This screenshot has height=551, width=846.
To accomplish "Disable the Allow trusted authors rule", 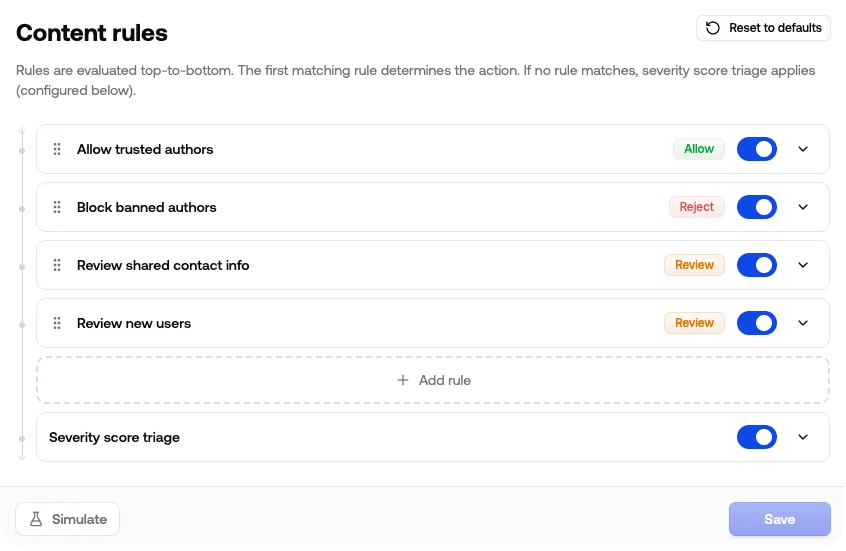I will 756,149.
